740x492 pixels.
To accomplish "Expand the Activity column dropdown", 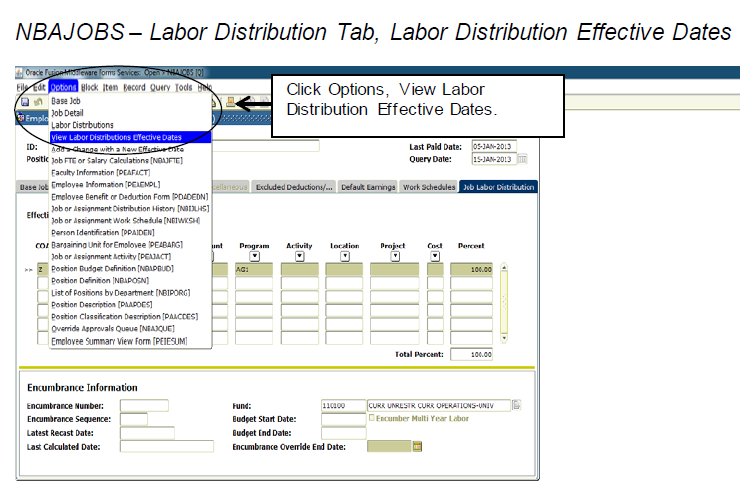I will tap(299, 256).
